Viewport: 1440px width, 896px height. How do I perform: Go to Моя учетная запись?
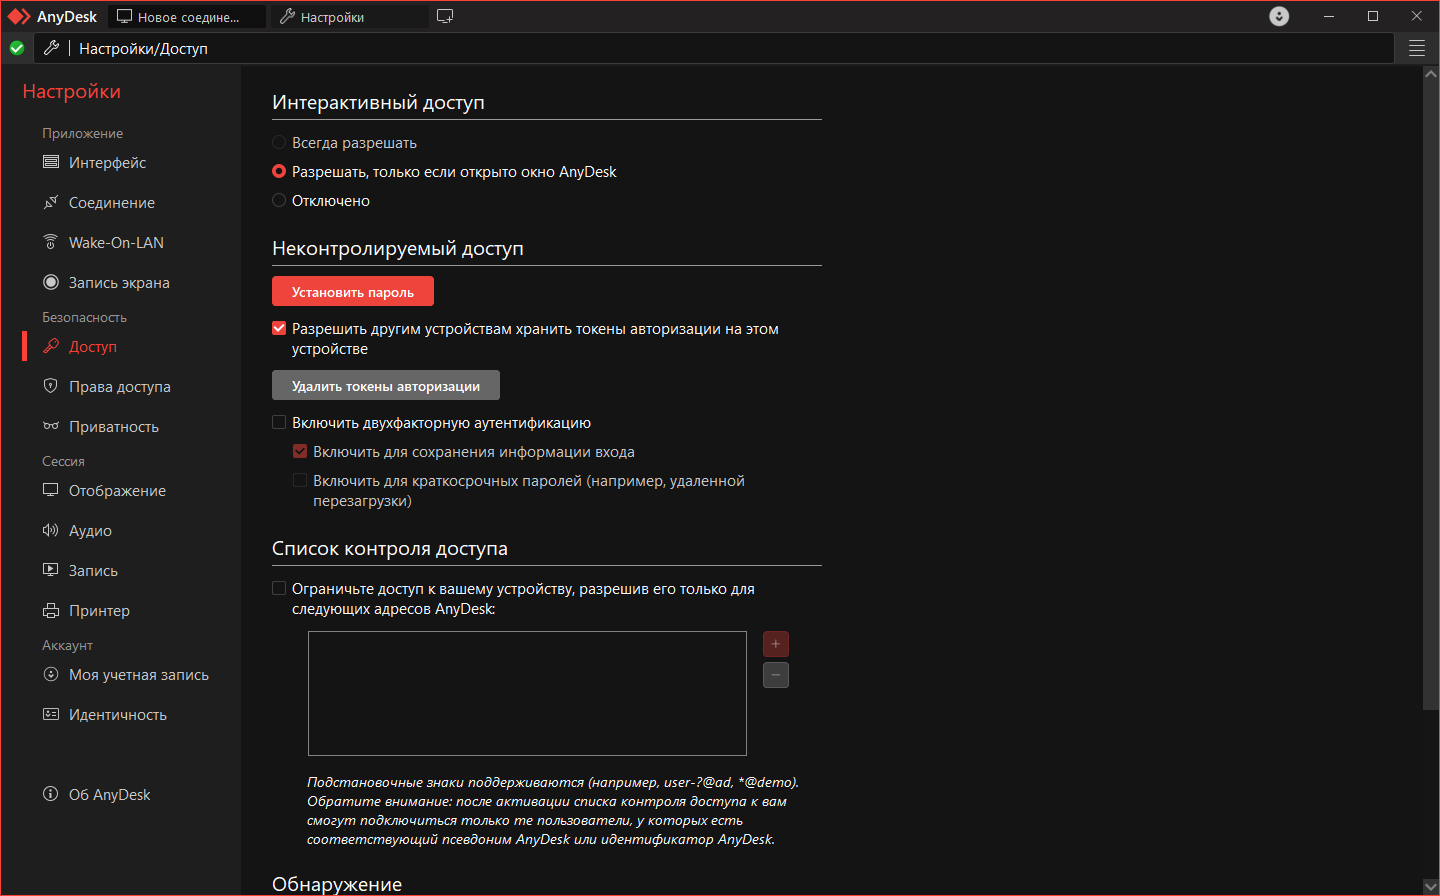pyautogui.click(x=139, y=674)
